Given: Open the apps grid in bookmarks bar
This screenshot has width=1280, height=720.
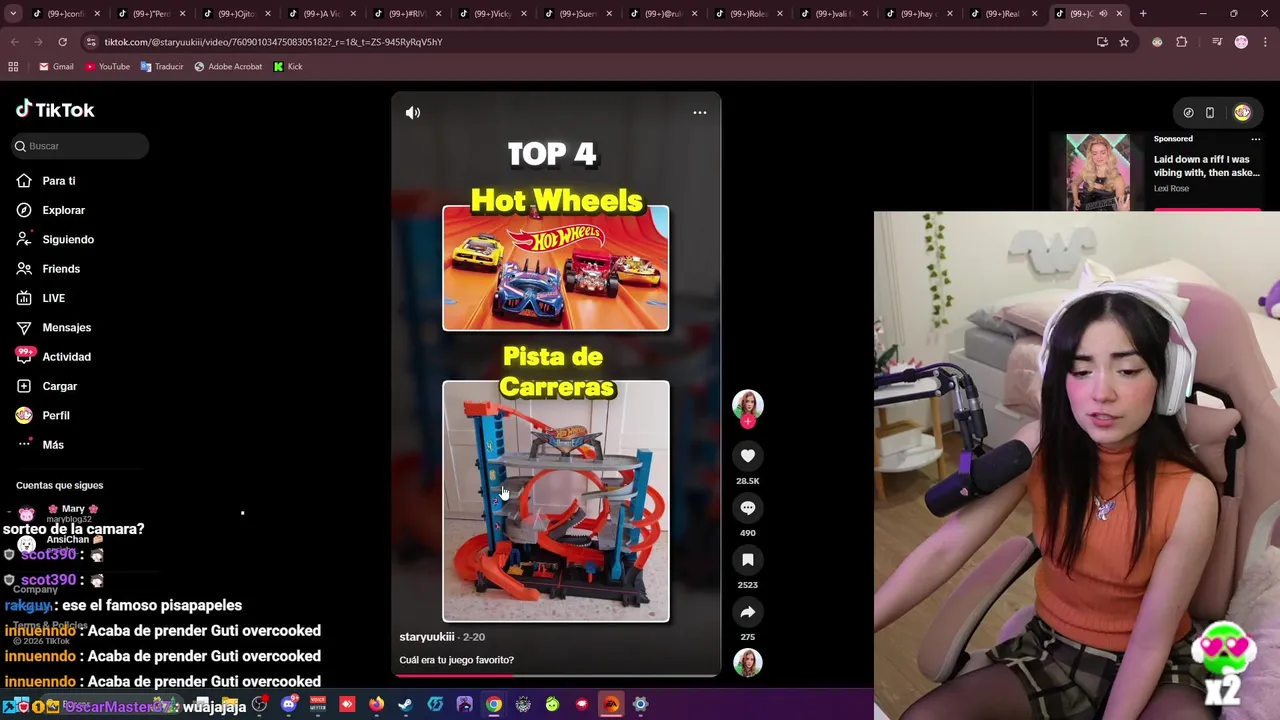Looking at the screenshot, I should click(13, 67).
